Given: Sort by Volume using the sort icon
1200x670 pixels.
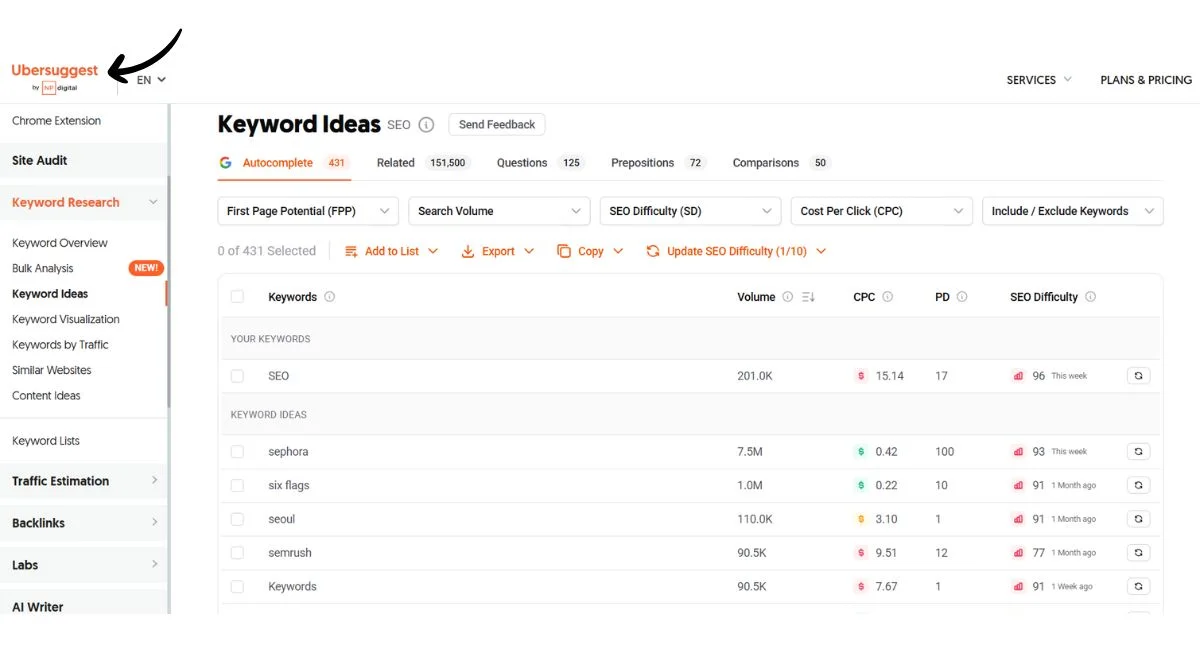Looking at the screenshot, I should tap(808, 297).
